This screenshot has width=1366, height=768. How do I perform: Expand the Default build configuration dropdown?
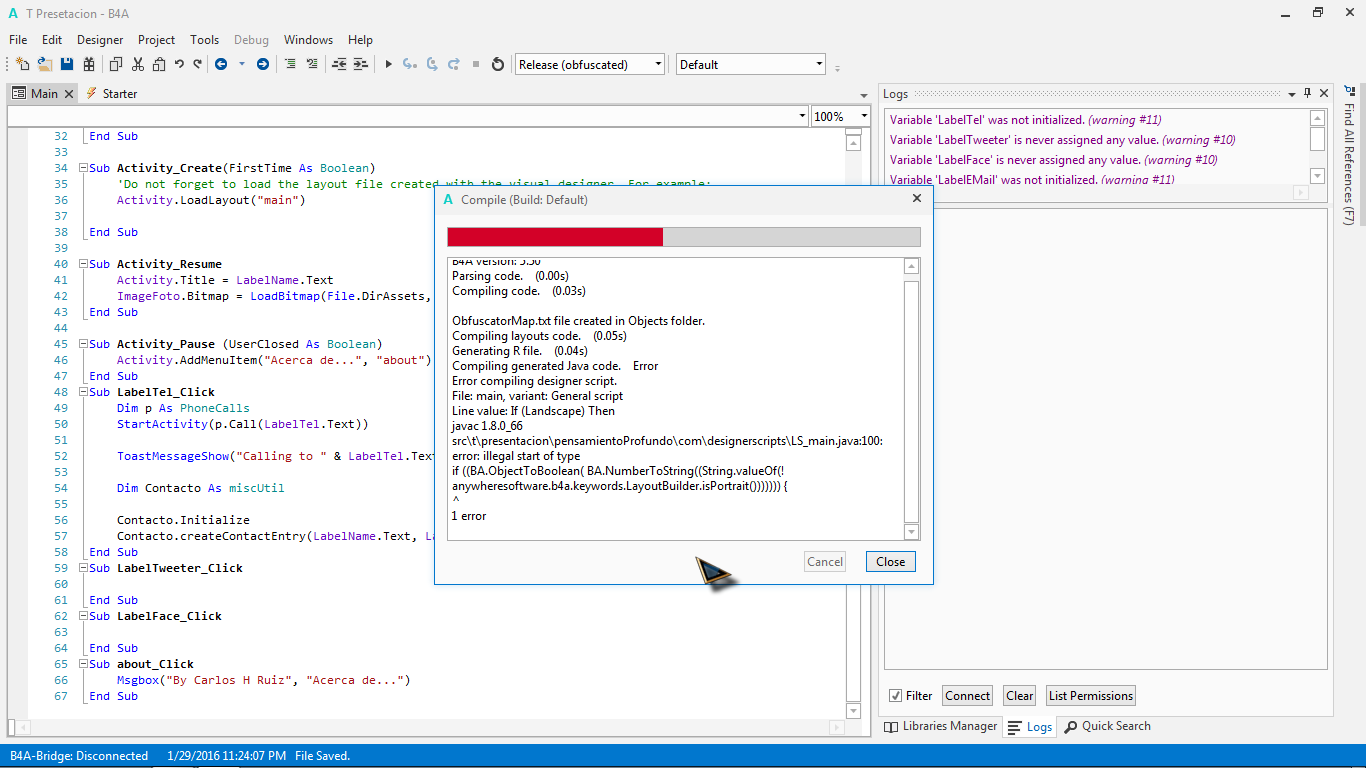point(751,64)
